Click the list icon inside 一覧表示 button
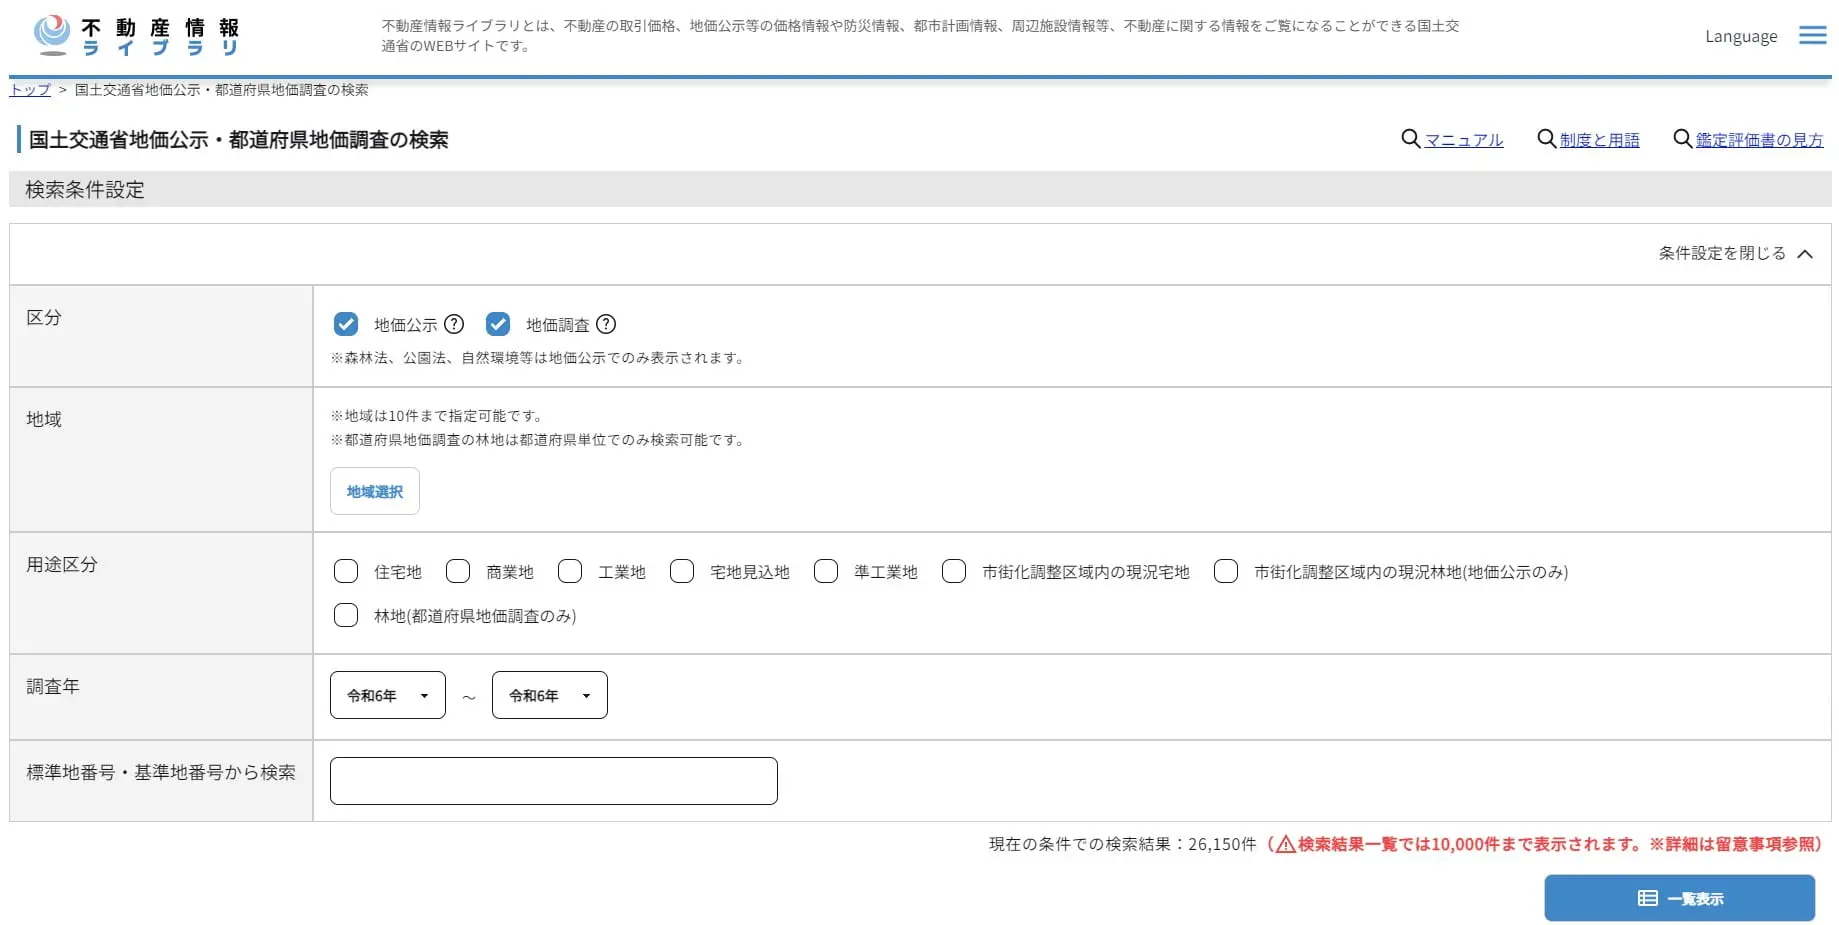Image resolution: width=1839 pixels, height=925 pixels. 1646,897
